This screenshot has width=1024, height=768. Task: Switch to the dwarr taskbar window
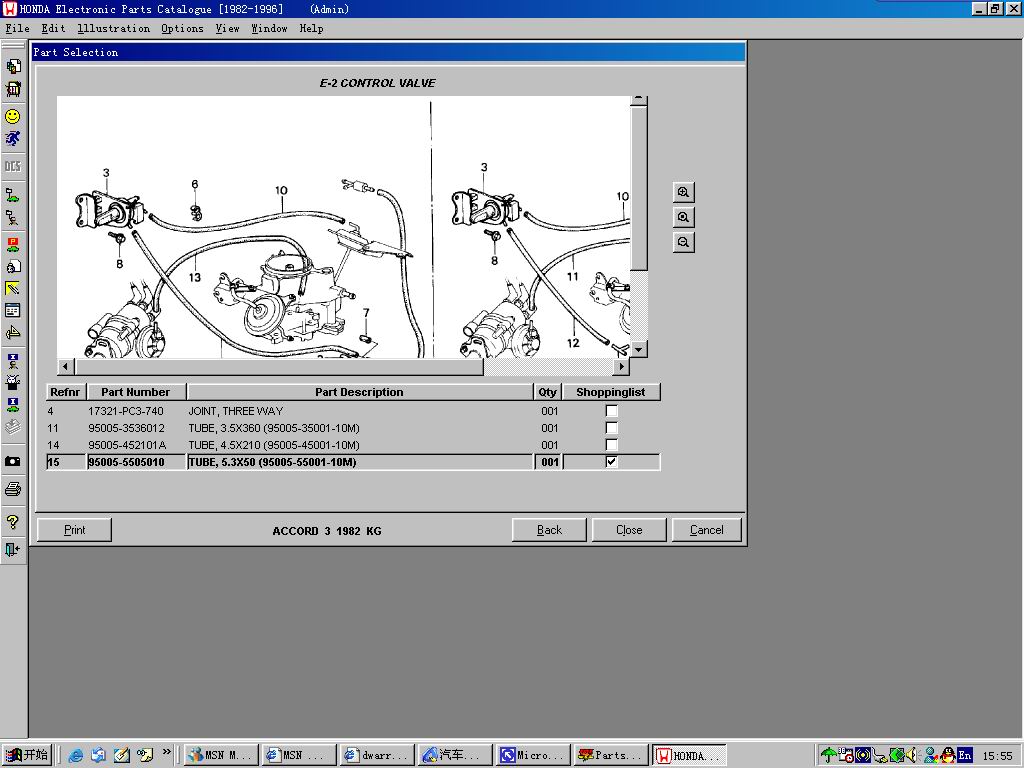(x=377, y=755)
